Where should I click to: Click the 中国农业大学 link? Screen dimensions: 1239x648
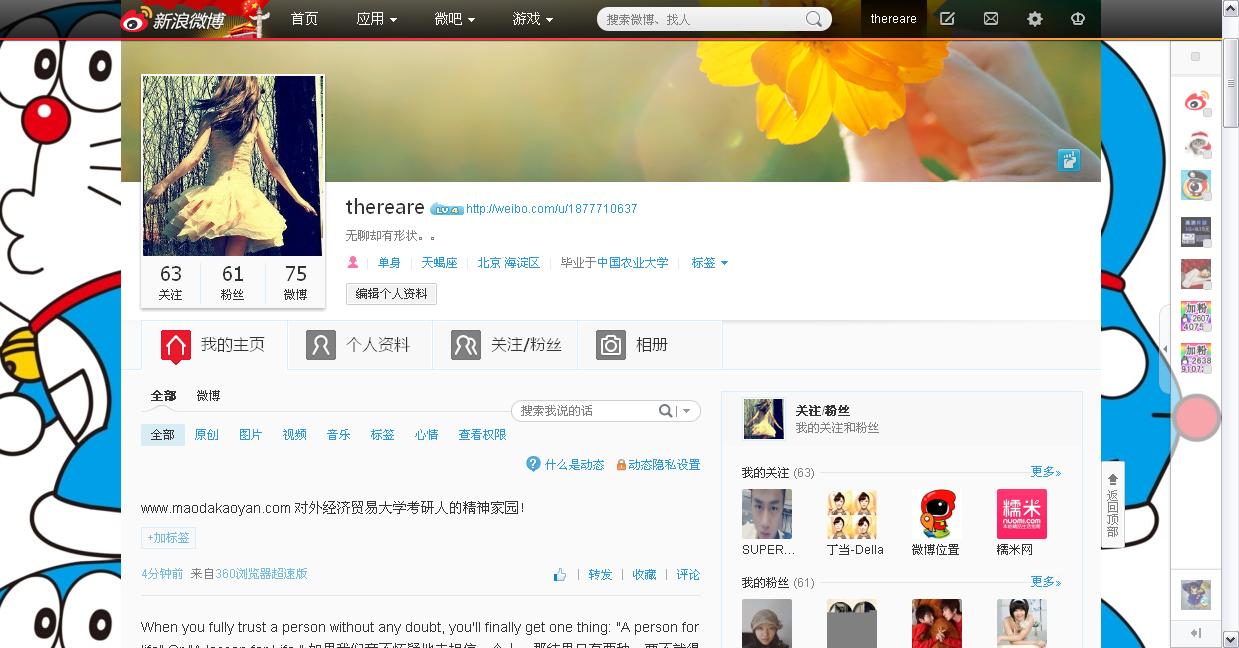[x=633, y=263]
